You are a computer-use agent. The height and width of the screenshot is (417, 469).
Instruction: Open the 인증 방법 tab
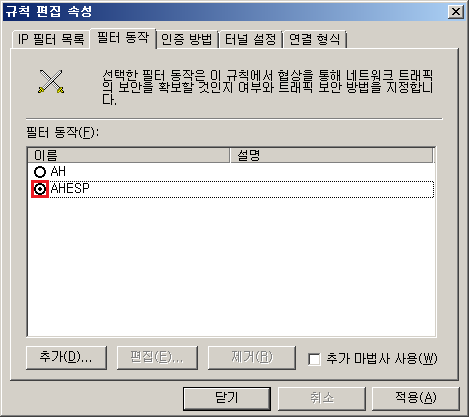[187, 39]
